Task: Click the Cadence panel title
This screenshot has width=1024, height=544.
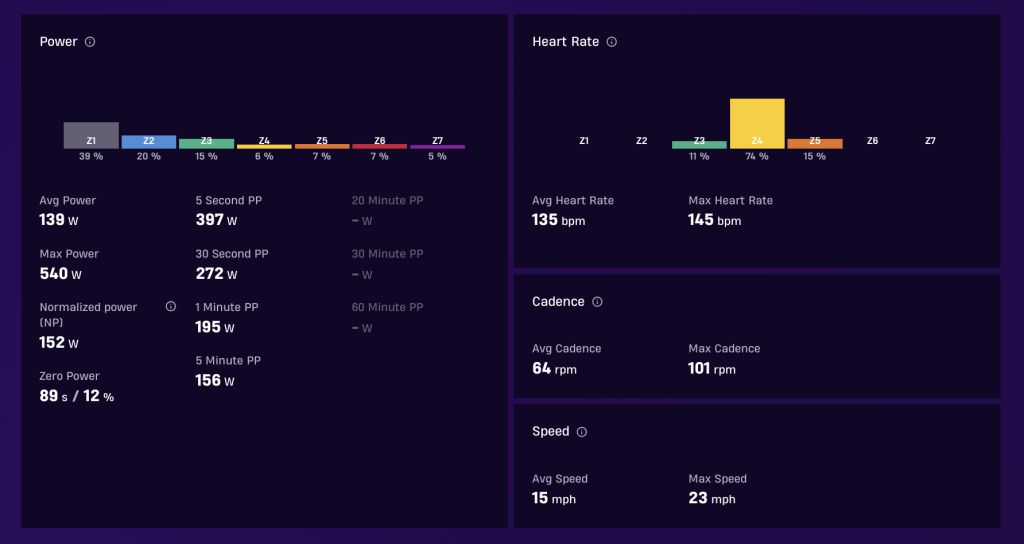Action: 558,302
